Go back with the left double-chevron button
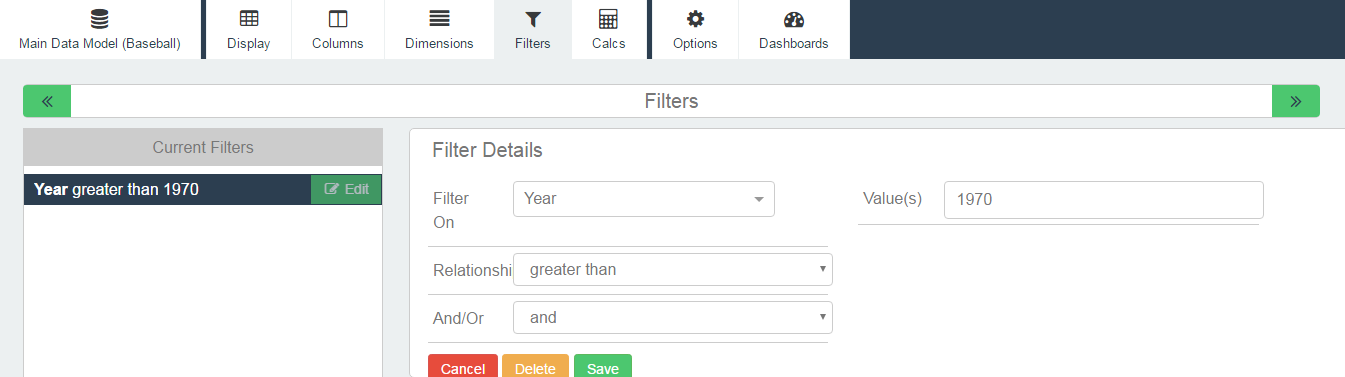 tap(47, 101)
